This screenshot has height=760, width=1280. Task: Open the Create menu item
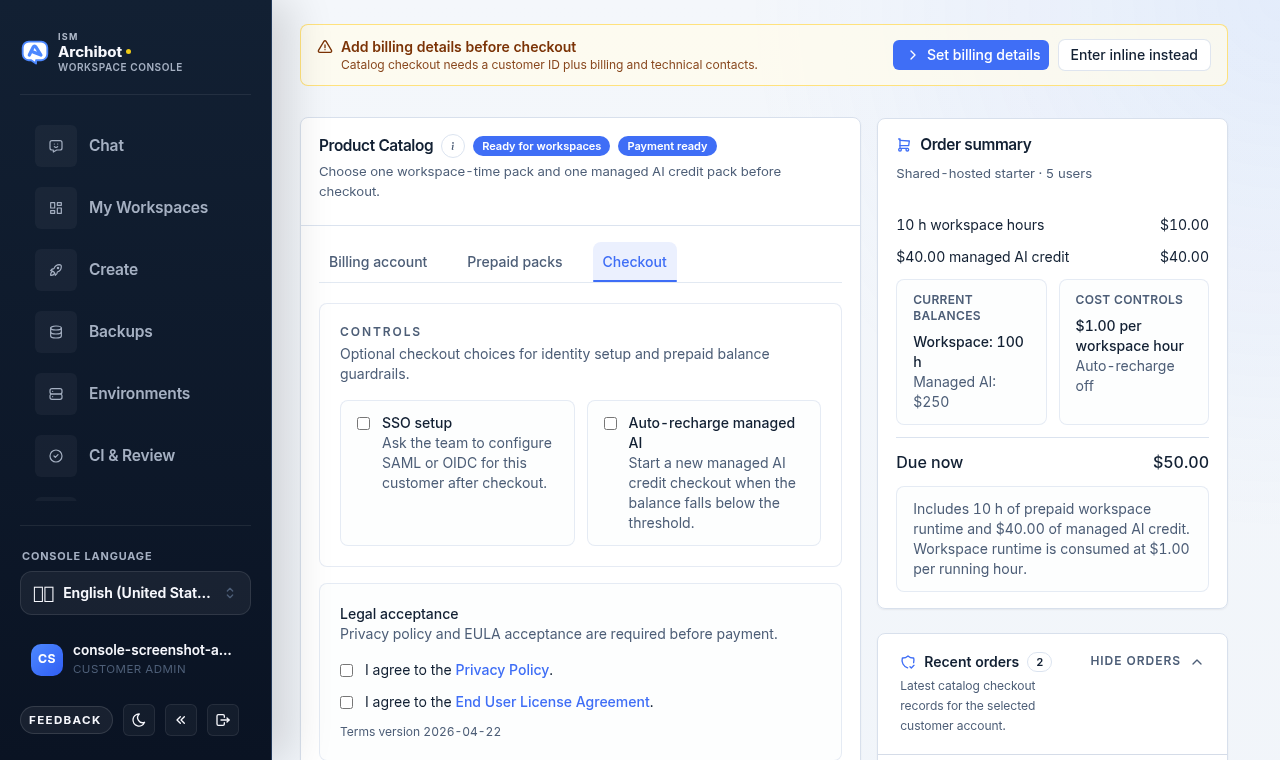[135, 270]
